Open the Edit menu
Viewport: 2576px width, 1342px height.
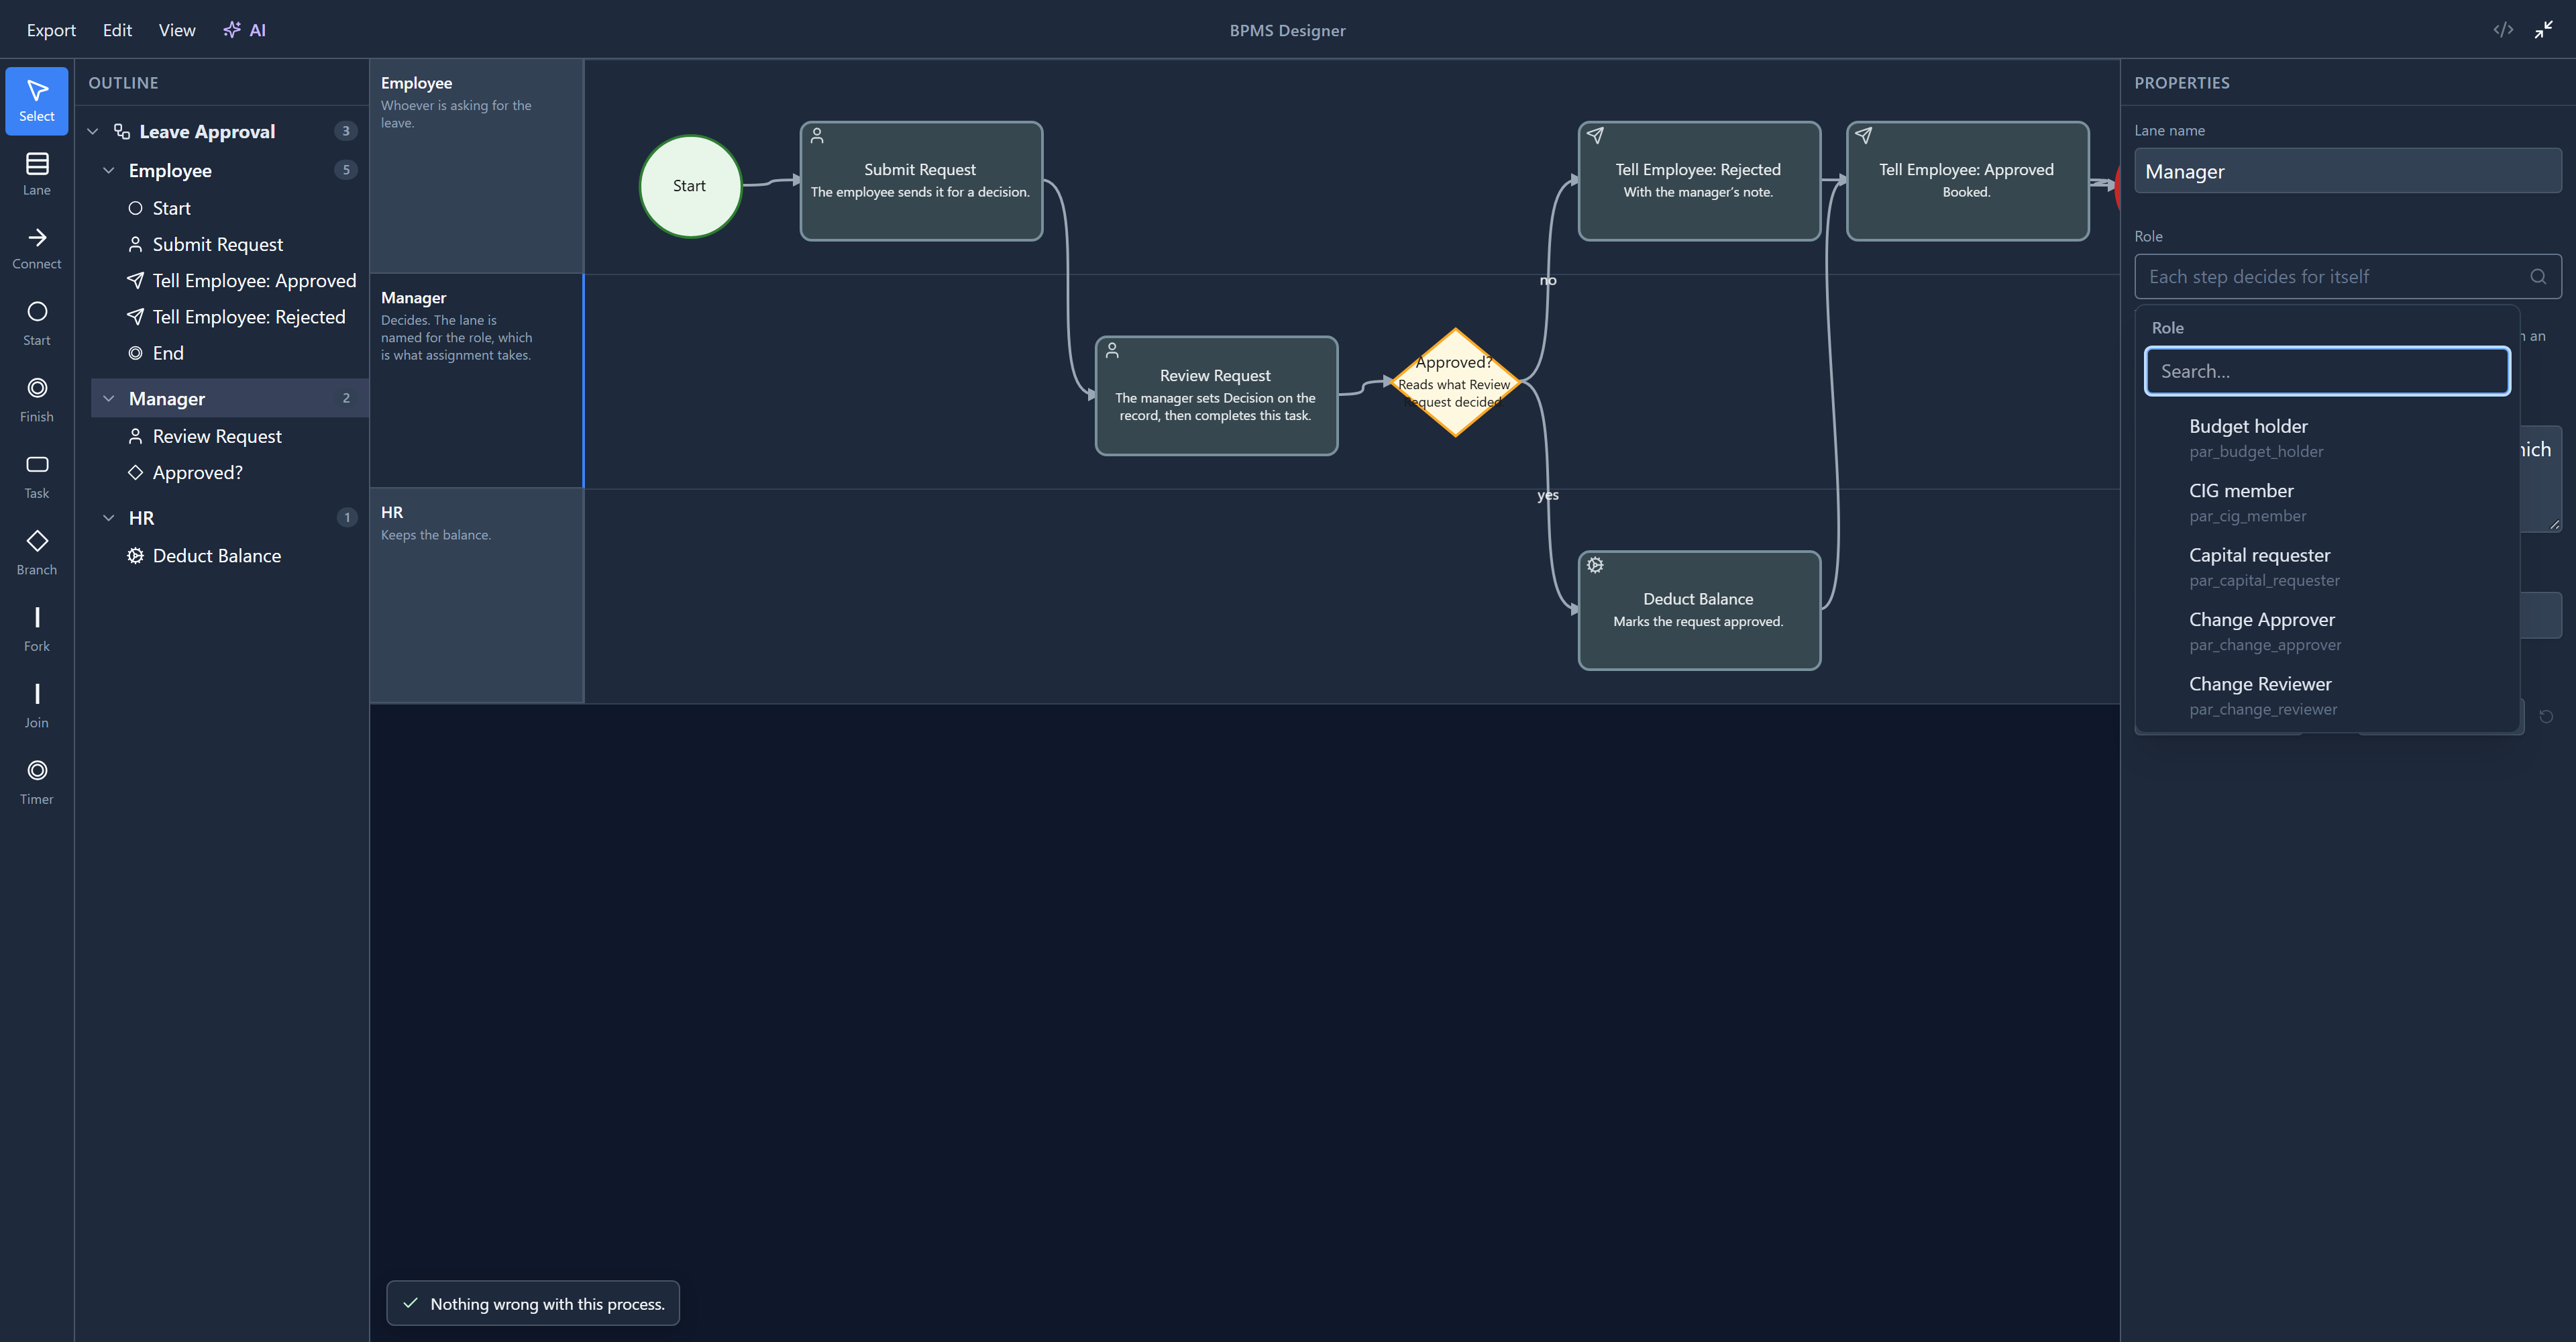tap(117, 30)
